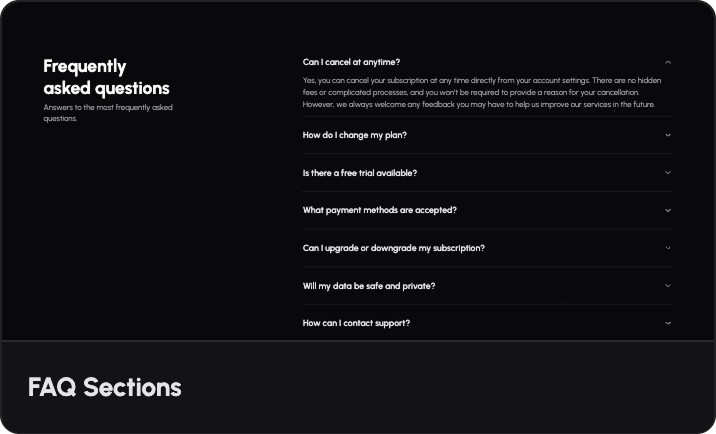Open 'Will my data be safe and private?'
The width and height of the screenshot is (716, 434).
coord(368,286)
